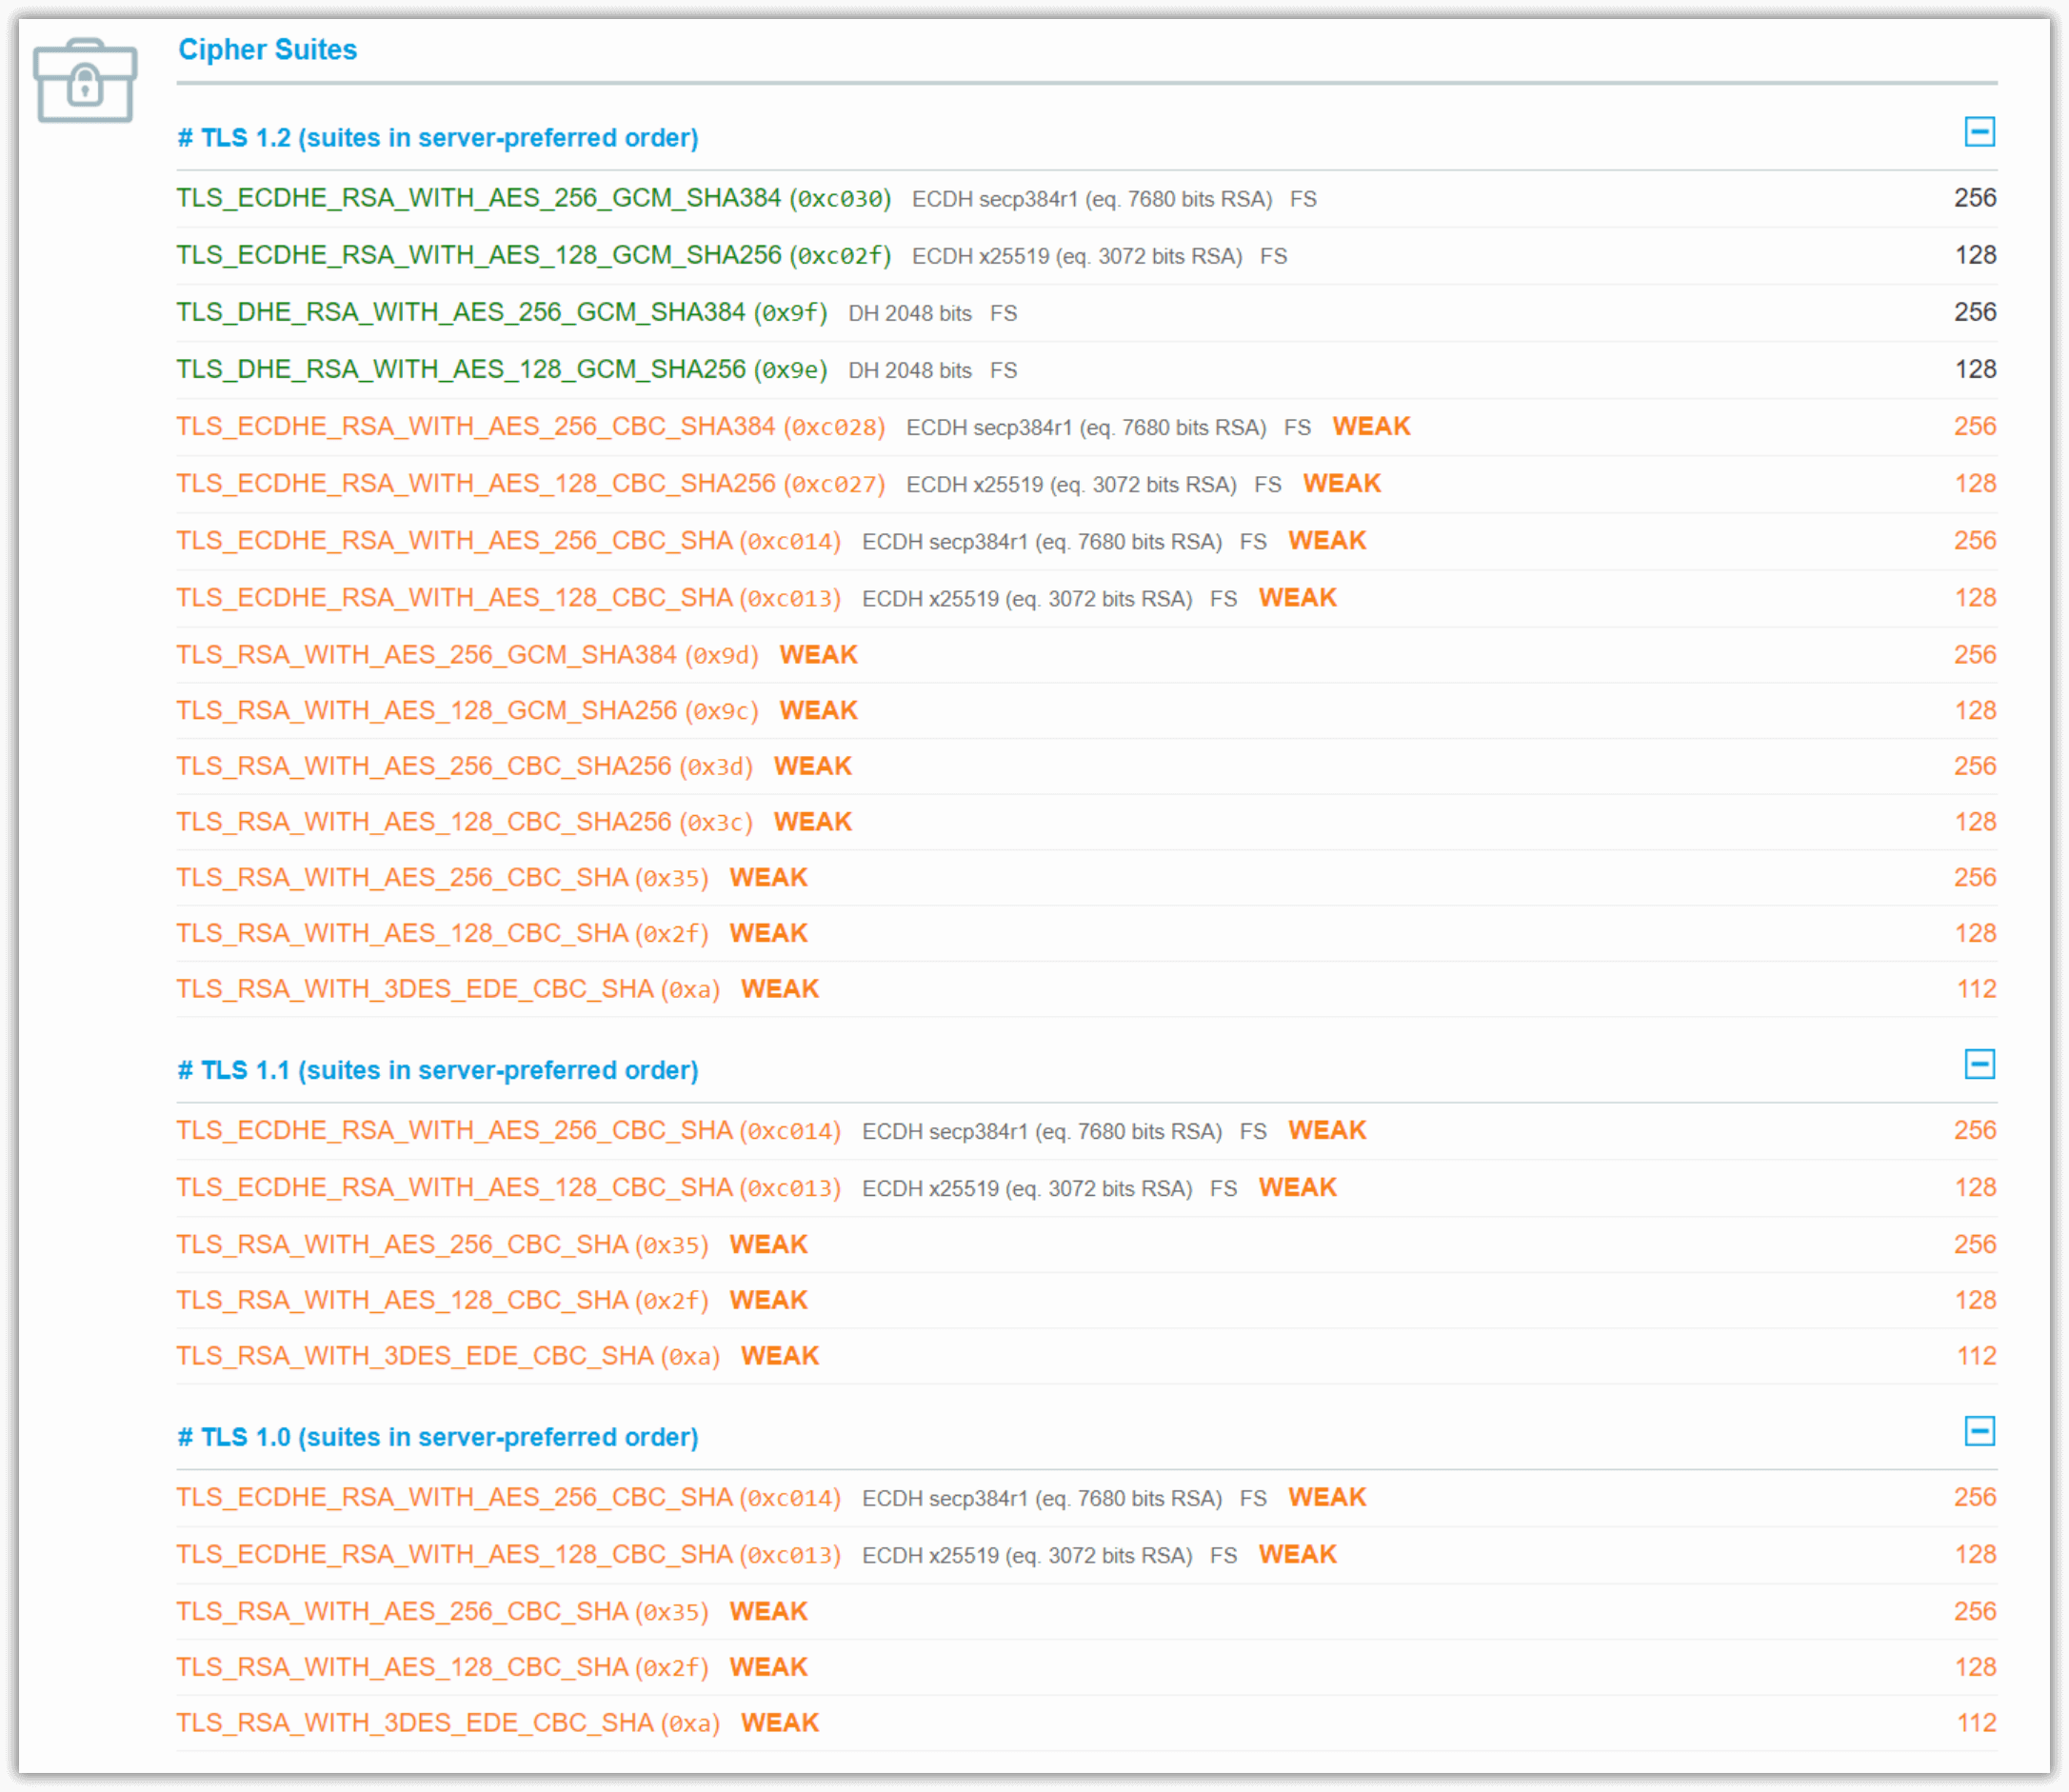Collapse the TLS 1.1 suites section
The image size is (2069, 1792).
[x=1979, y=1064]
